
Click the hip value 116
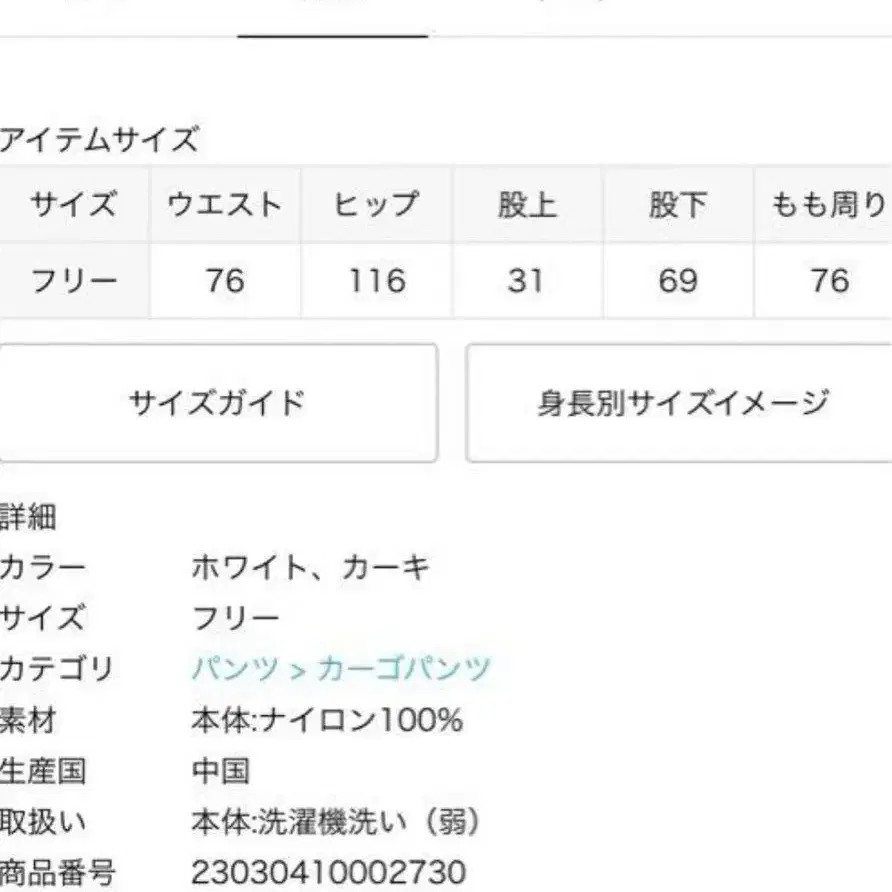click(377, 281)
